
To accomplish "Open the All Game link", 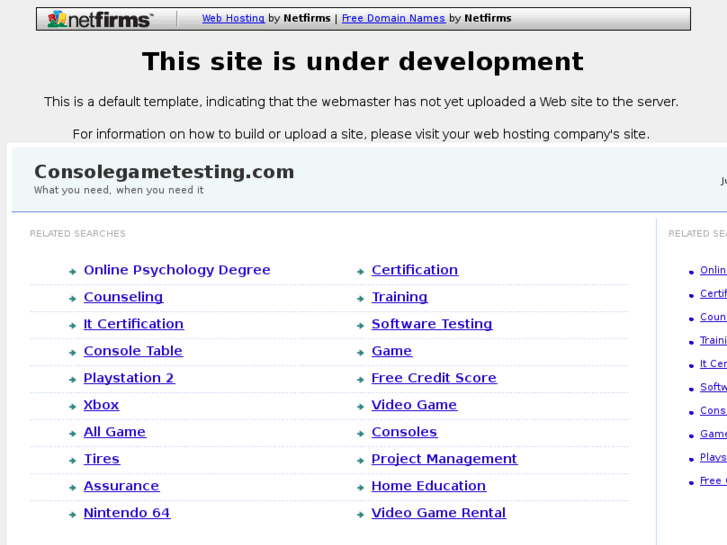I will pos(115,432).
